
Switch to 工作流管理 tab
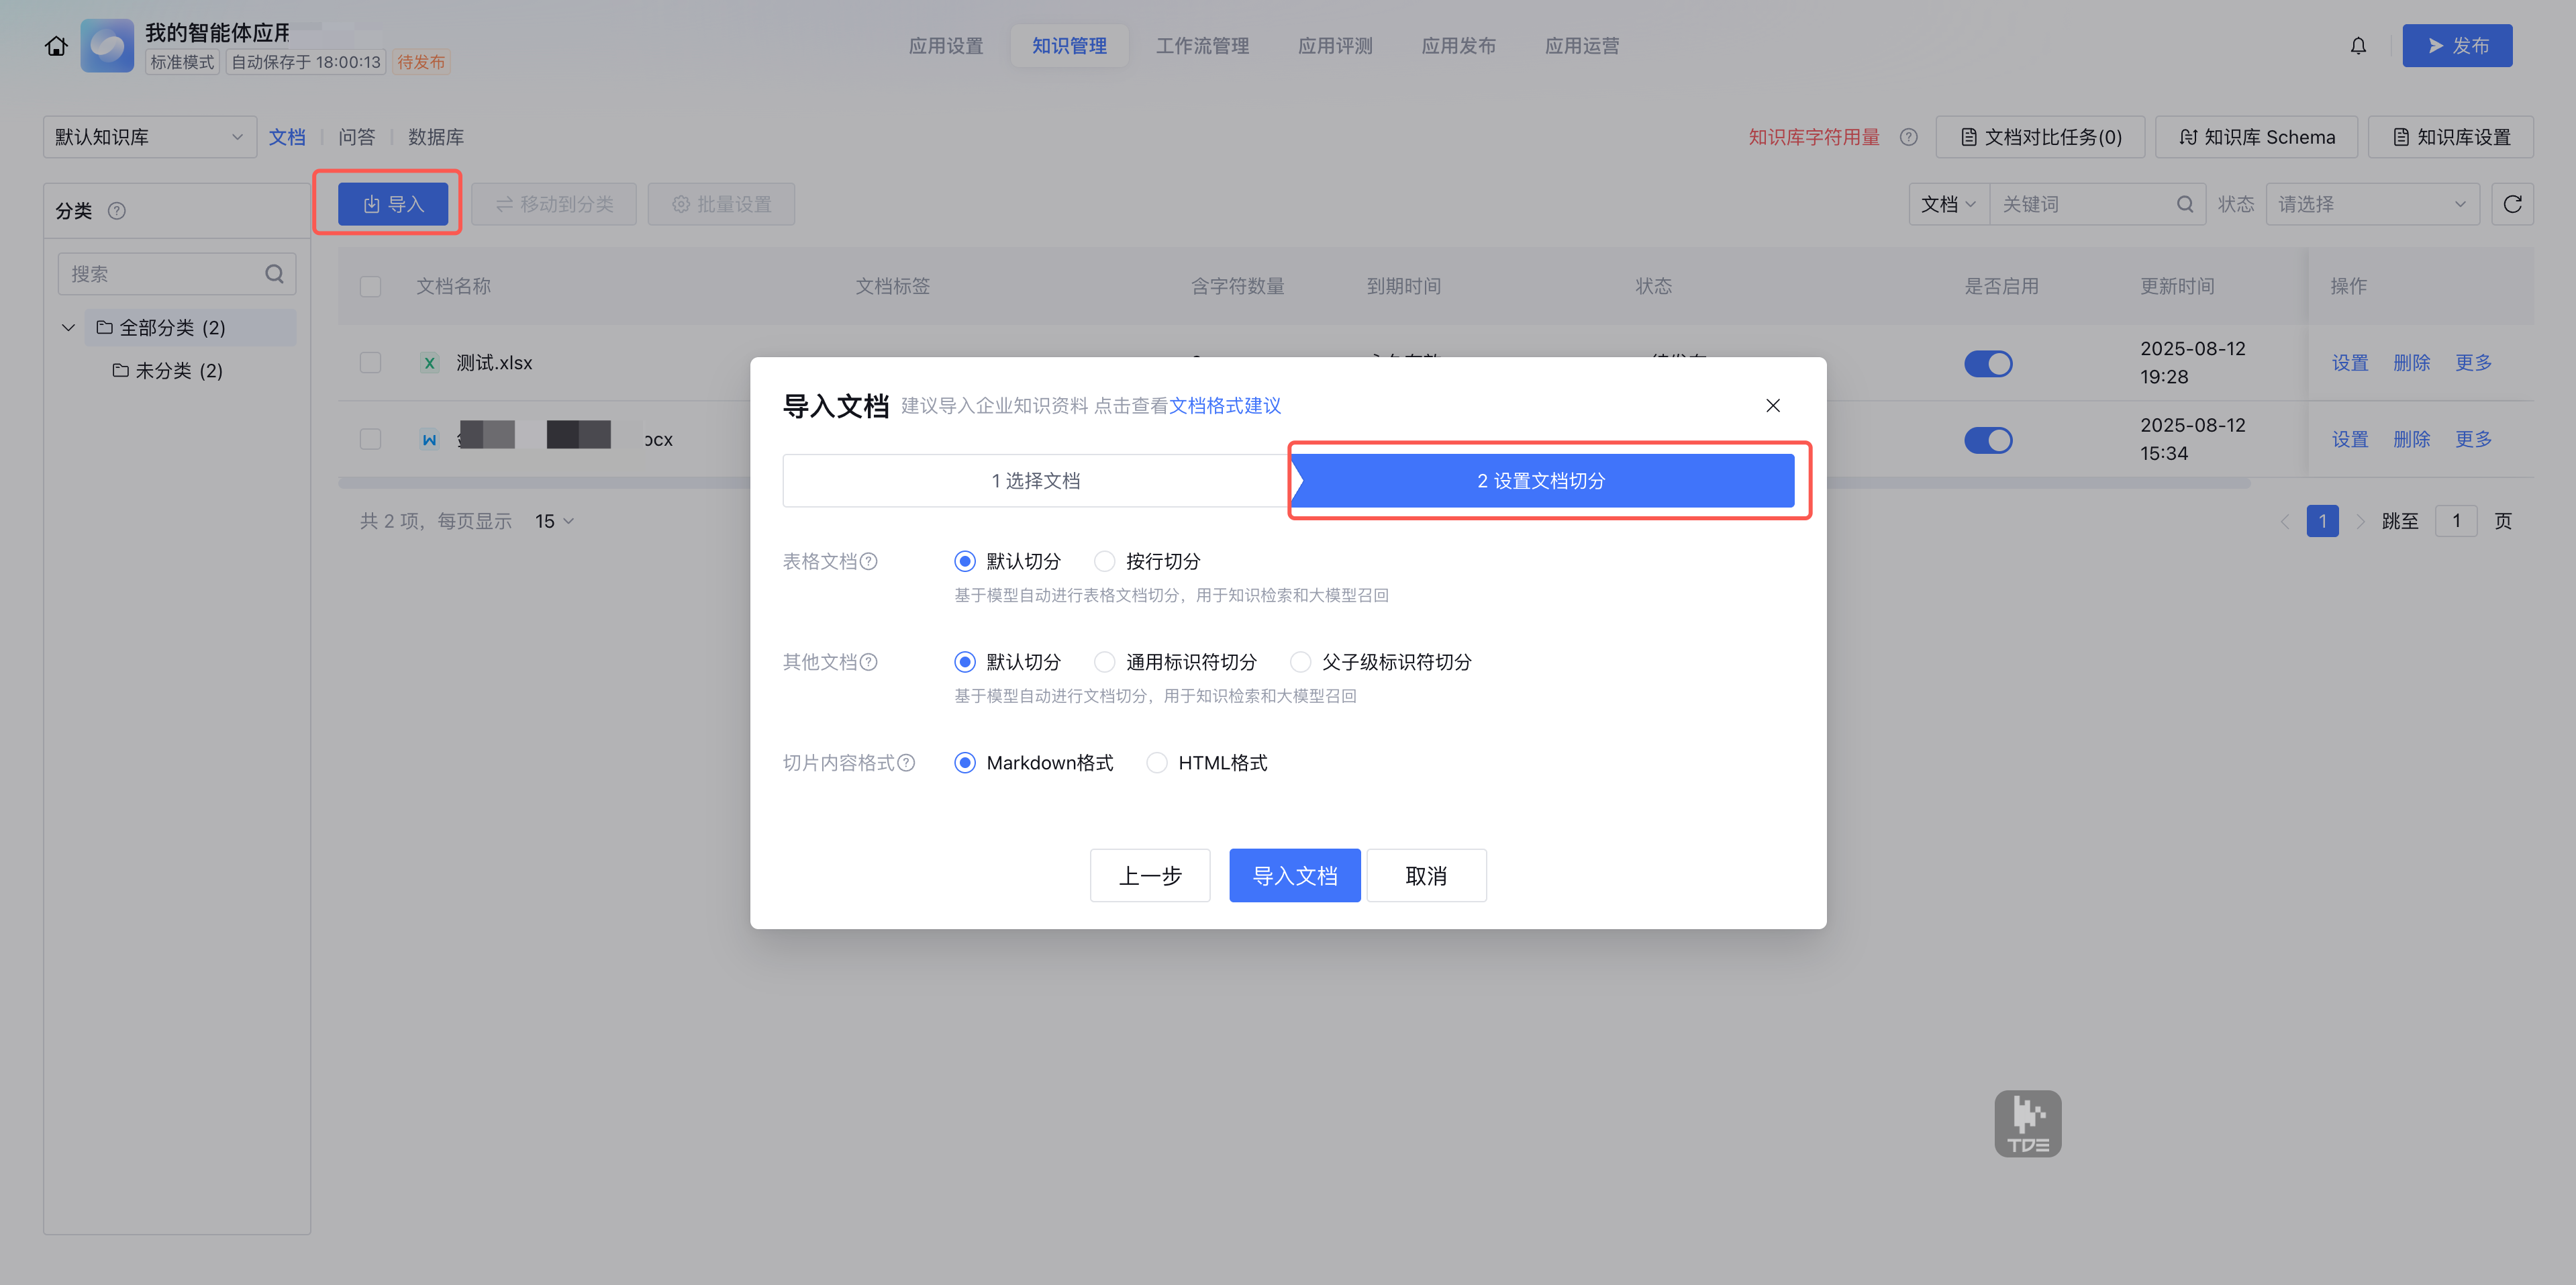1202,46
